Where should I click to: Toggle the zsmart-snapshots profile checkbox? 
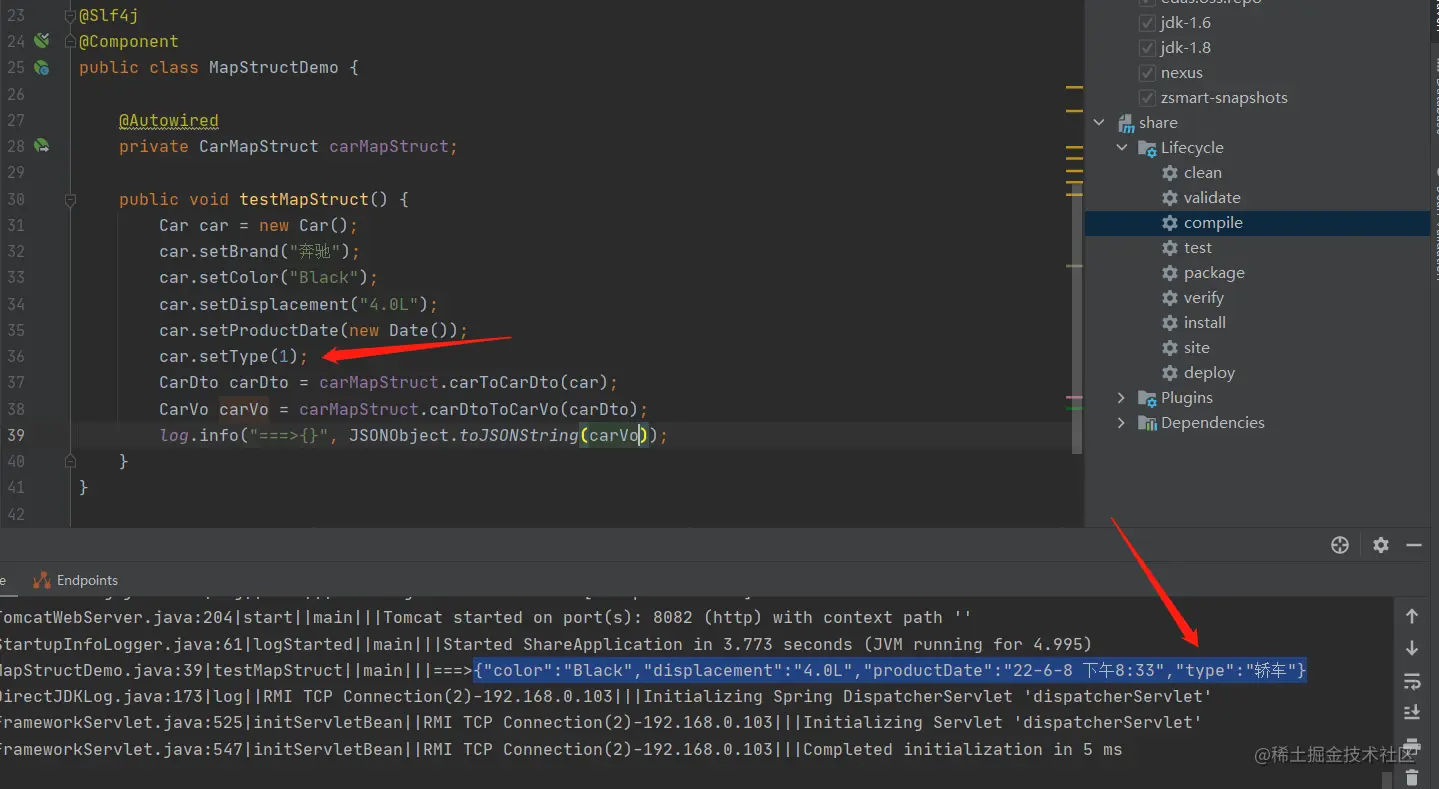[x=1147, y=98]
